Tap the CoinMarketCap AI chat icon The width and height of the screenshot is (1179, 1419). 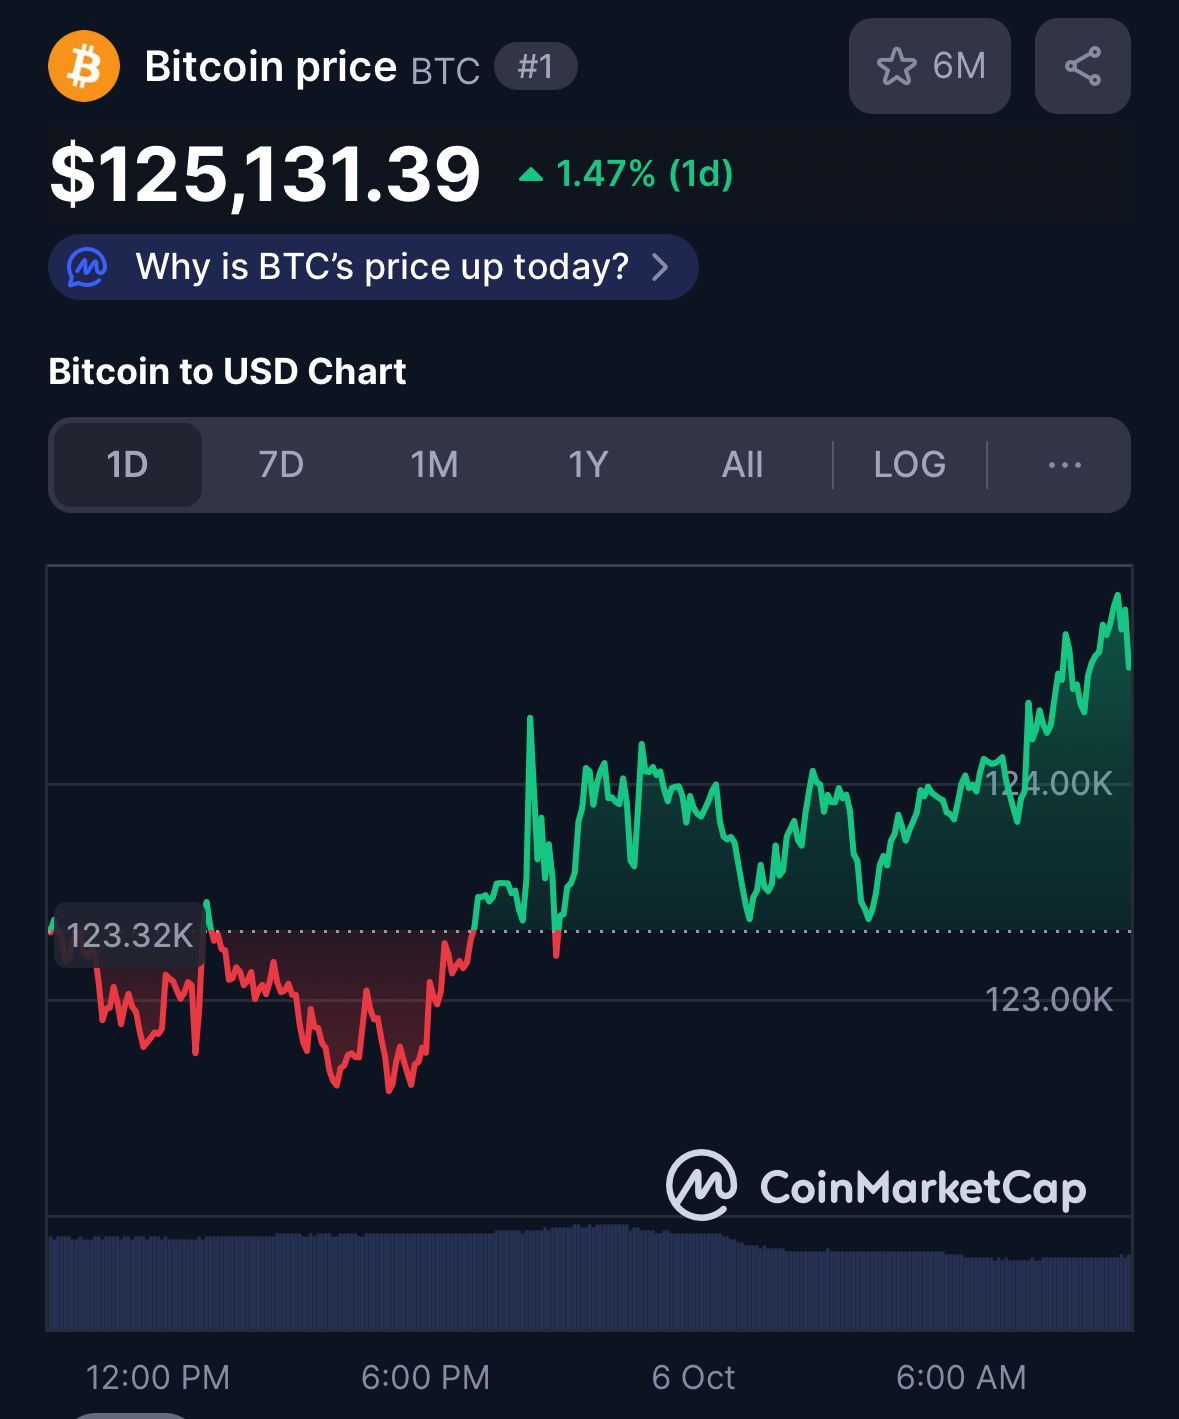click(x=87, y=267)
